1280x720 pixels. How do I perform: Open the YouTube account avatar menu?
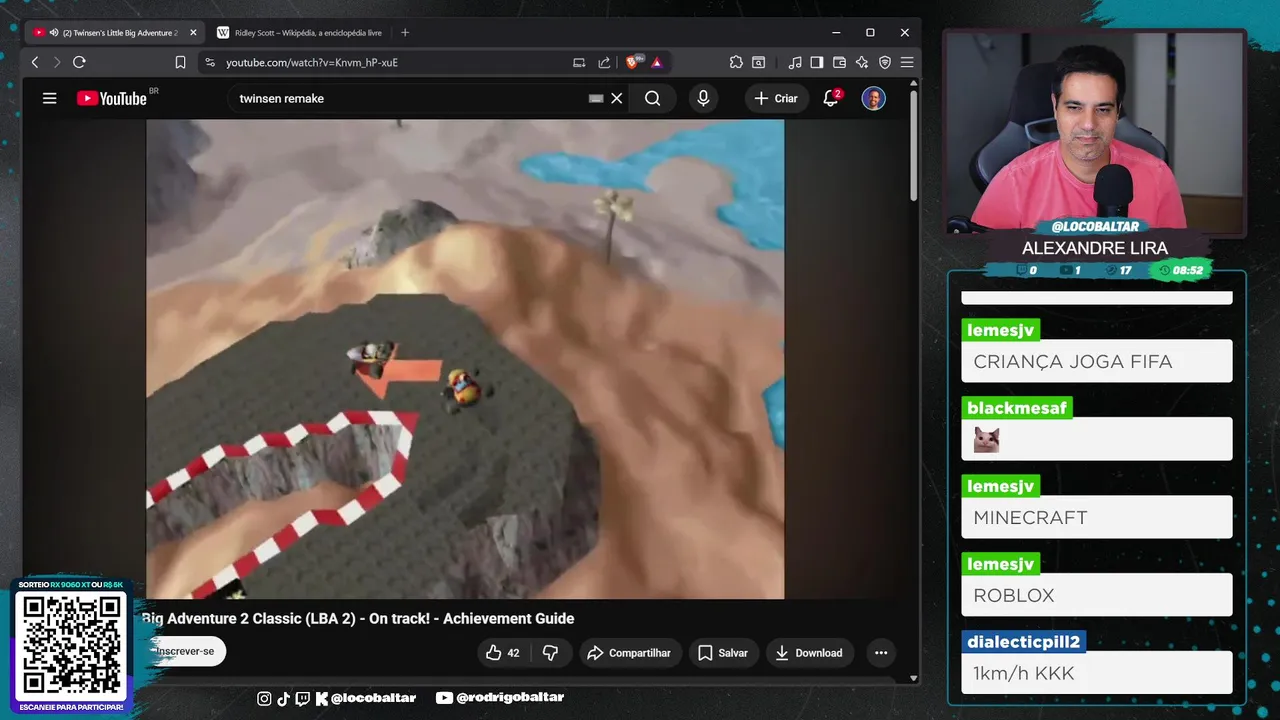tap(874, 98)
